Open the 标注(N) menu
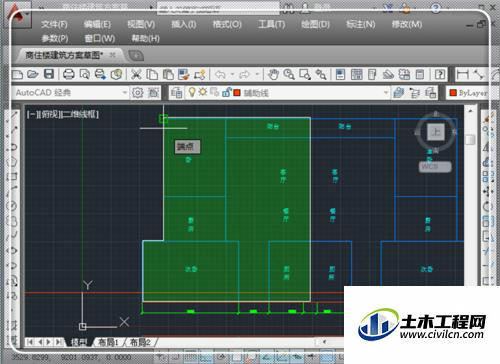500x364 pixels. coord(361,24)
